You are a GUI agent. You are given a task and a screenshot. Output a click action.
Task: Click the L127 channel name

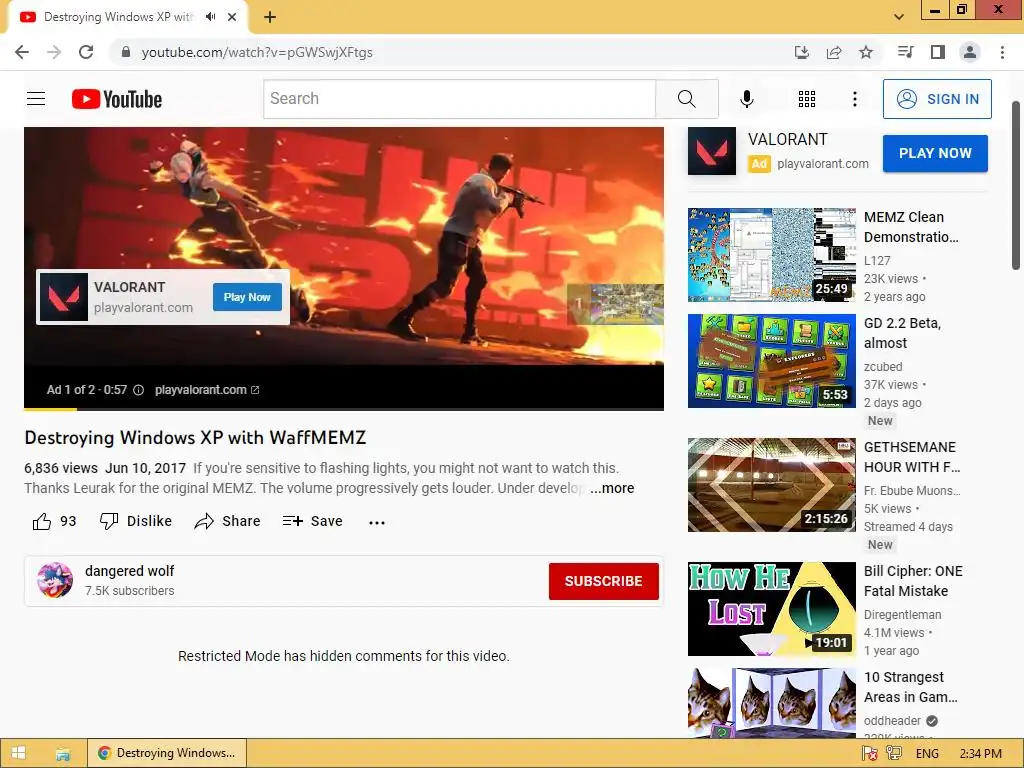[877, 261]
